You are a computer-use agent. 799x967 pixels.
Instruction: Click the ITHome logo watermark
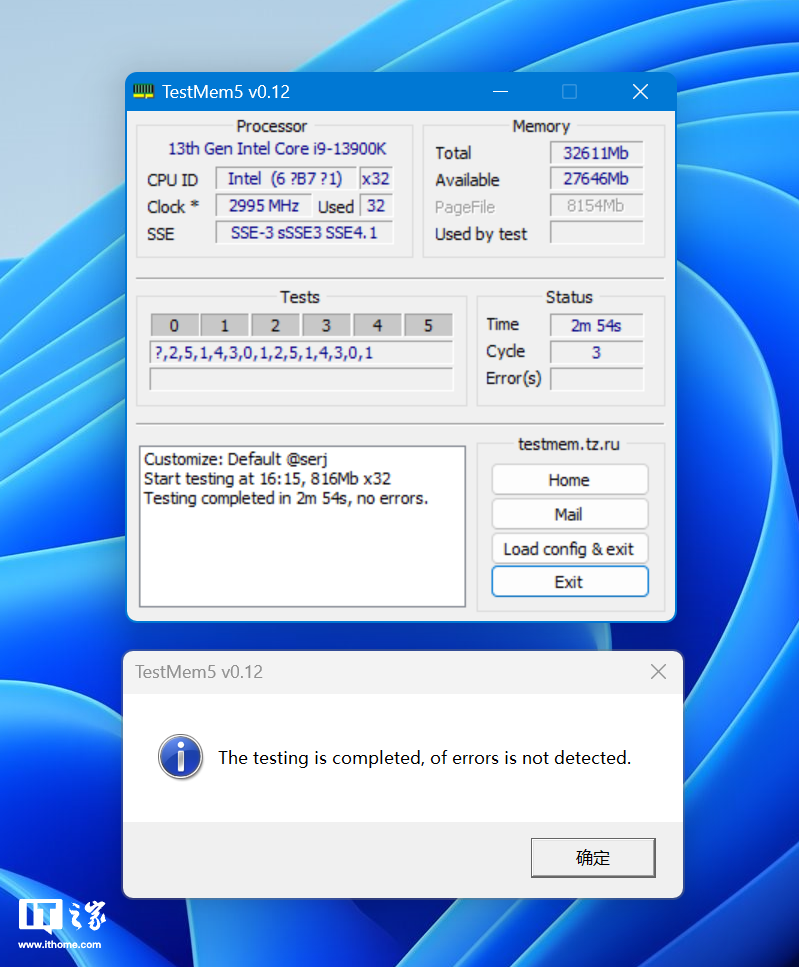coord(62,922)
